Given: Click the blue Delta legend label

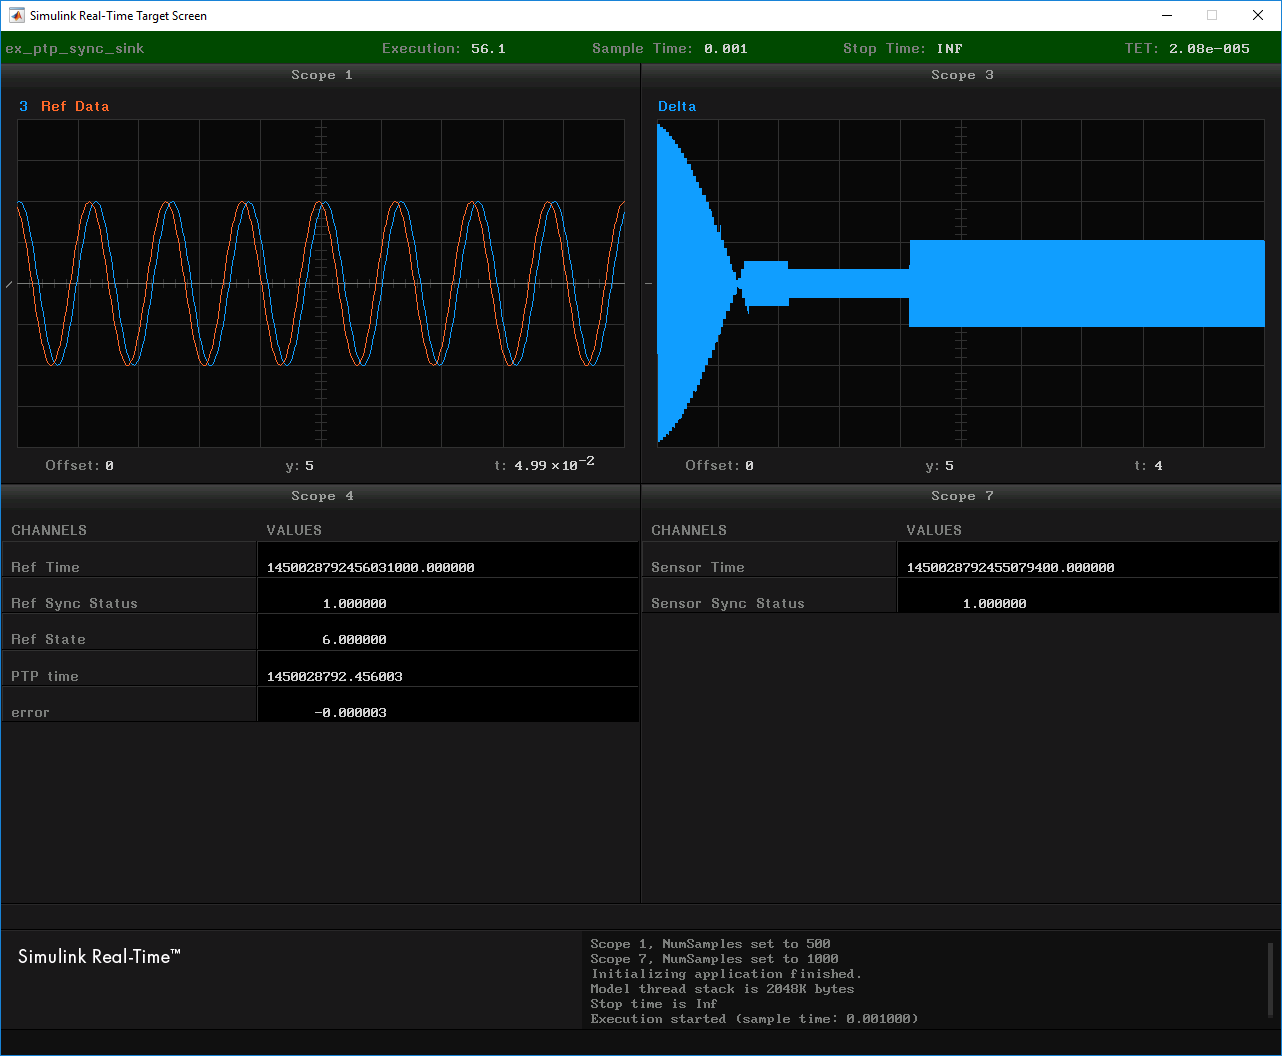Looking at the screenshot, I should (677, 106).
